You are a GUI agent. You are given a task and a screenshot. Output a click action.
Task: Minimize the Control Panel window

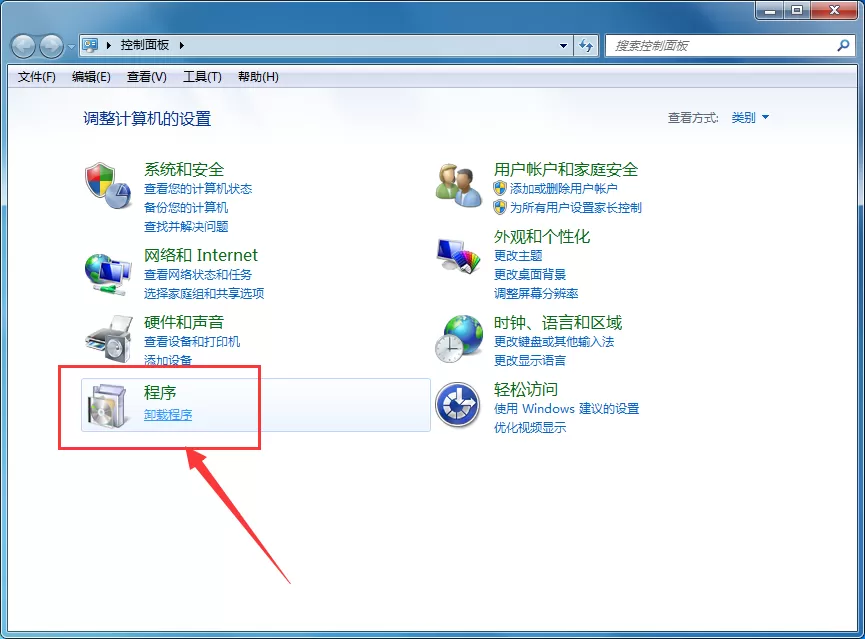(x=770, y=10)
